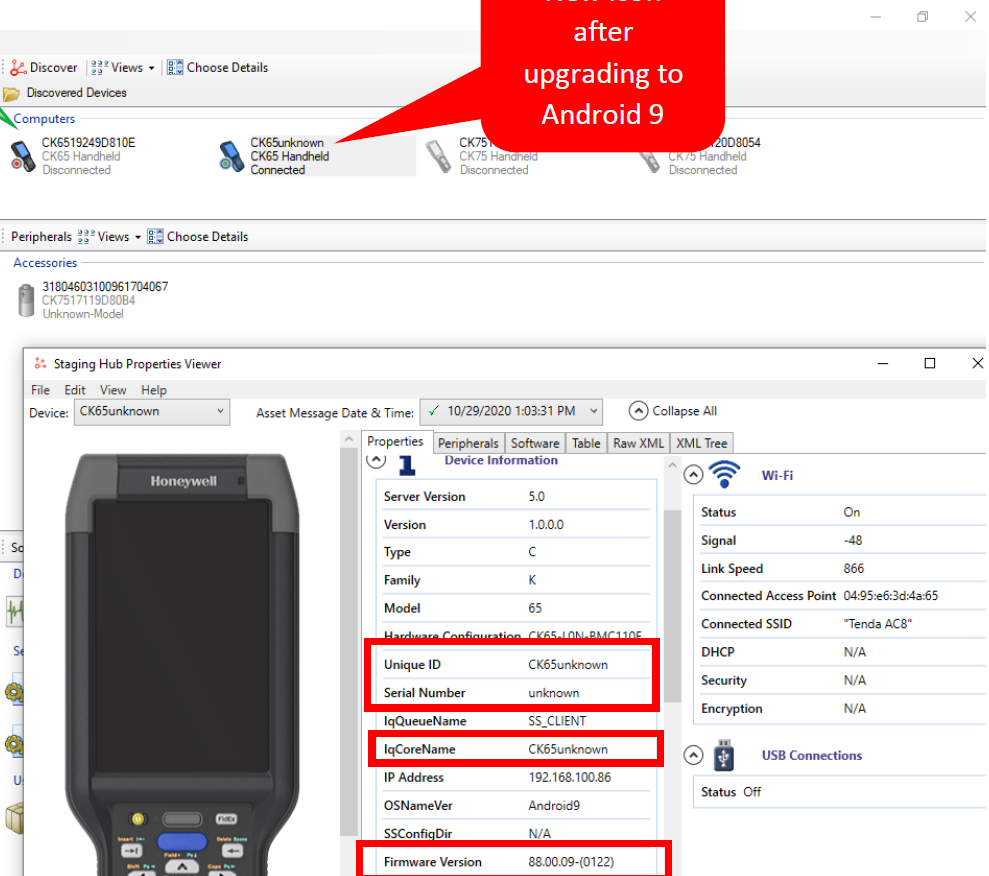The width and height of the screenshot is (989, 876).
Task: Switch to the Raw XML tab
Action: 638,442
